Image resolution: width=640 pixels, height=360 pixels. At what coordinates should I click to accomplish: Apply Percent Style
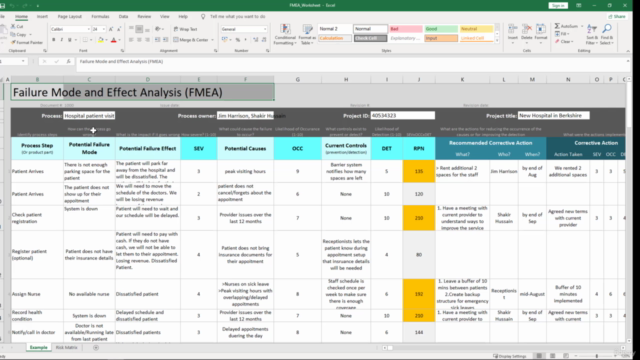[238, 40]
